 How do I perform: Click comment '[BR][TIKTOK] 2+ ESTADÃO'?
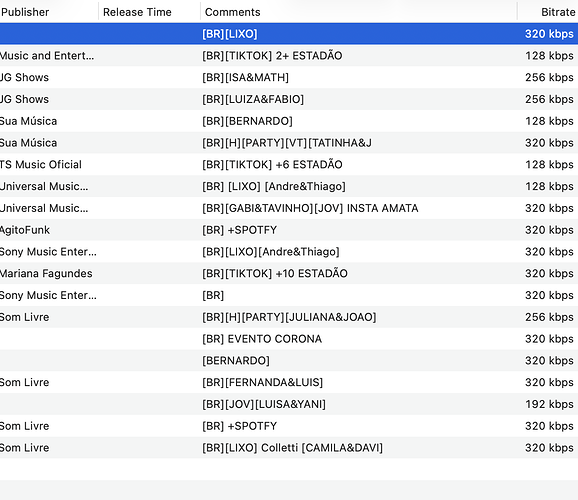[x=272, y=56]
